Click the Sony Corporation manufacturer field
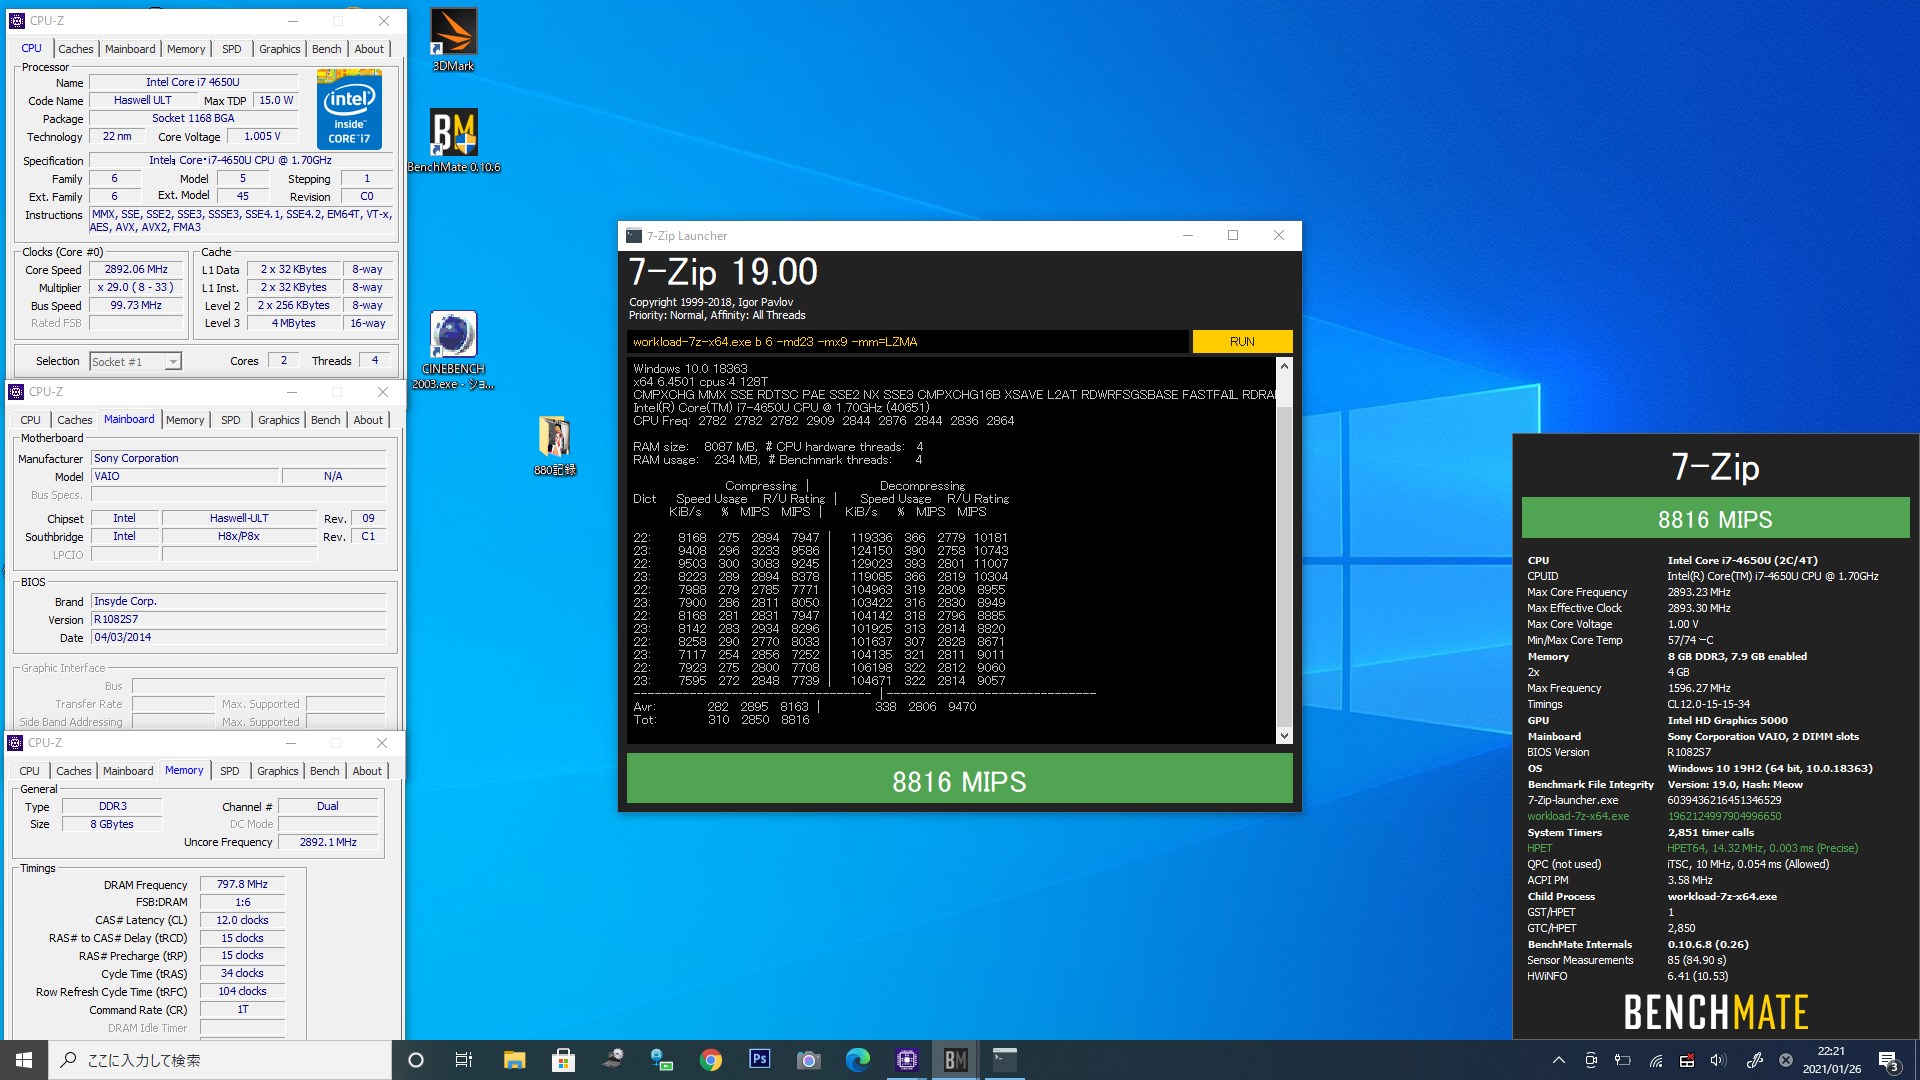 coord(238,458)
